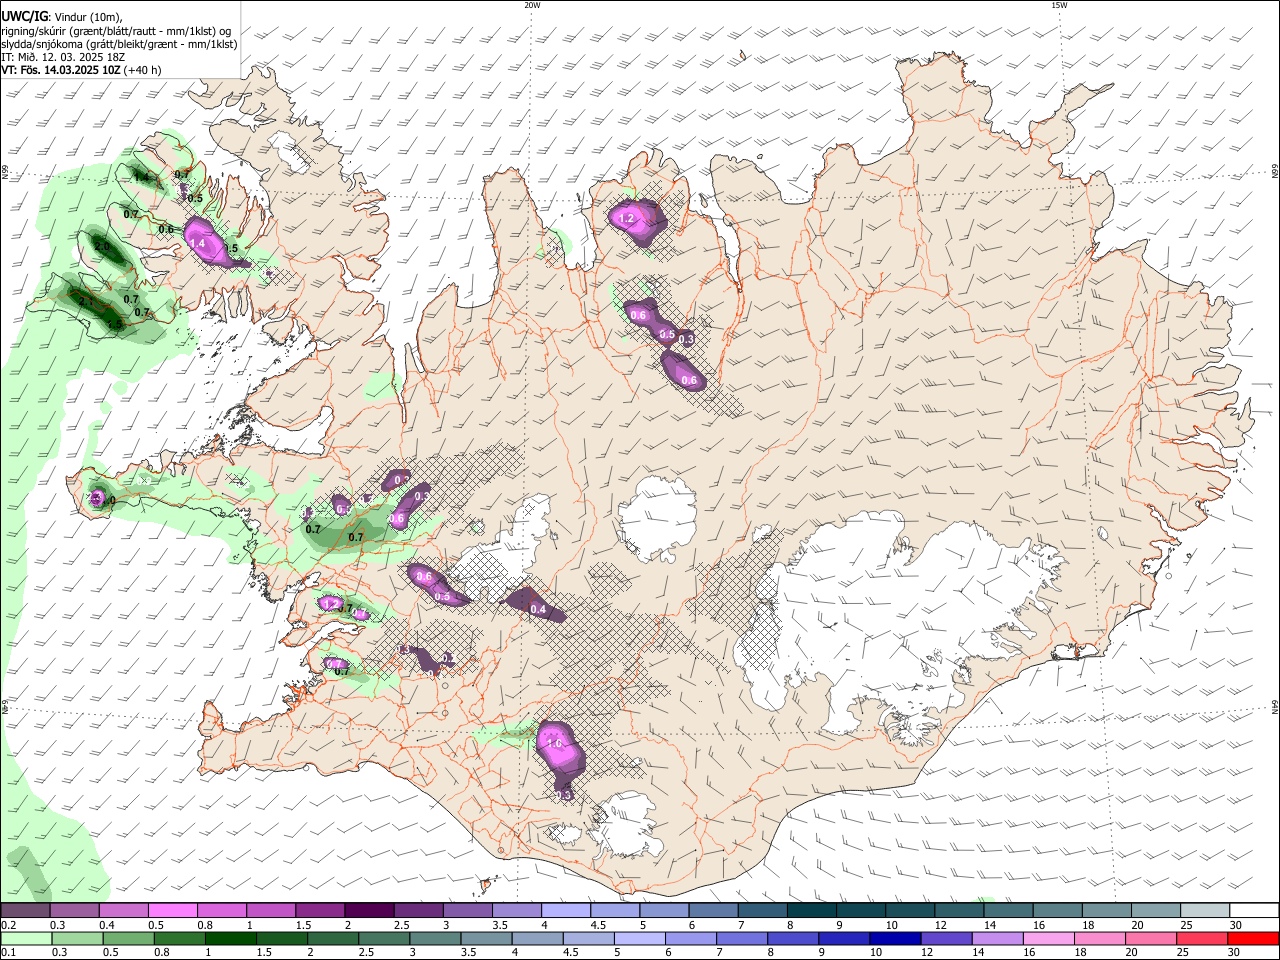Select the slate blue 6–7 swatch, upper legend
Image resolution: width=1280 pixels, height=960 pixels.
pyautogui.click(x=713, y=911)
